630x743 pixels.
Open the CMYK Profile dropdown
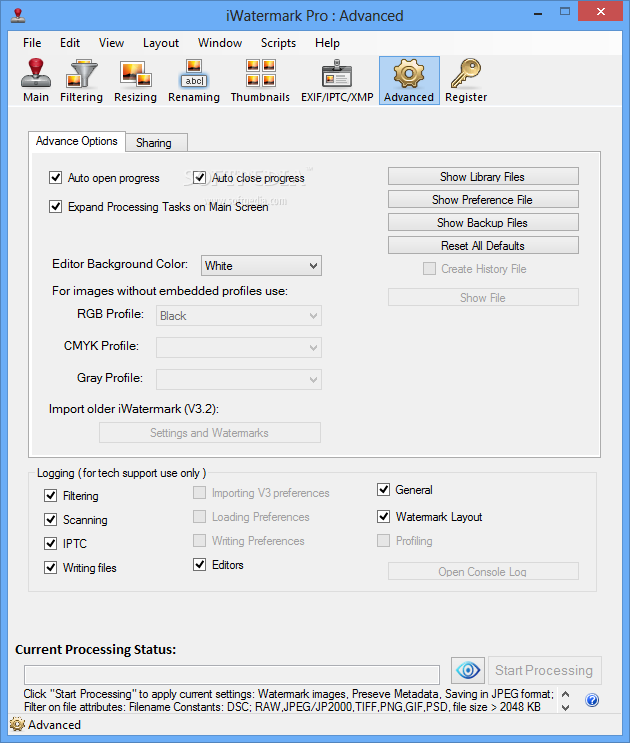pos(239,347)
